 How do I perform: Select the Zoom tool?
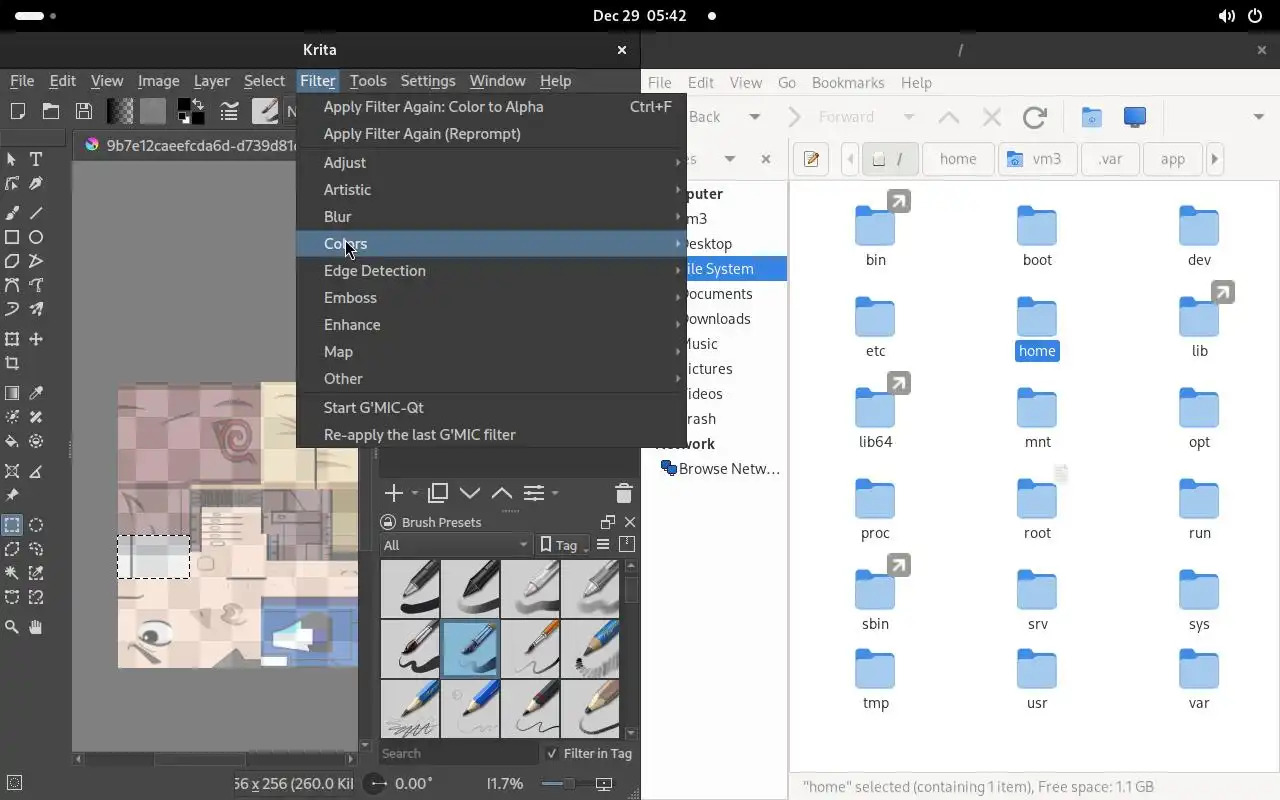pyautogui.click(x=12, y=627)
